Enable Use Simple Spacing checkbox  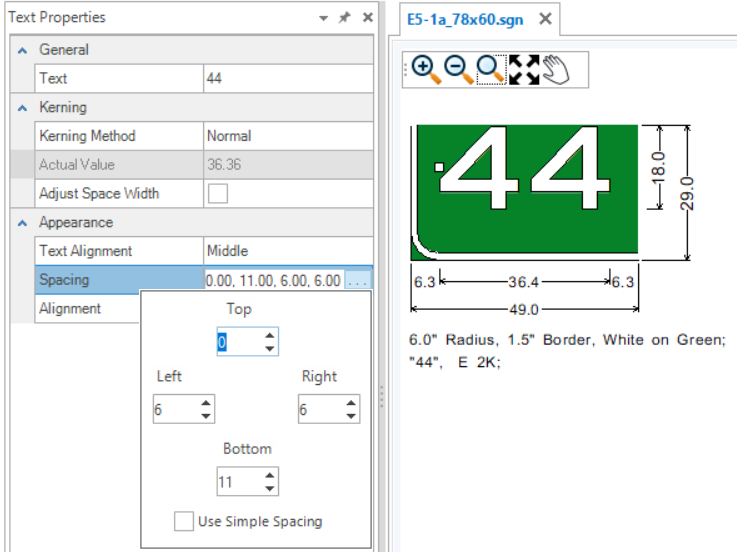183,521
